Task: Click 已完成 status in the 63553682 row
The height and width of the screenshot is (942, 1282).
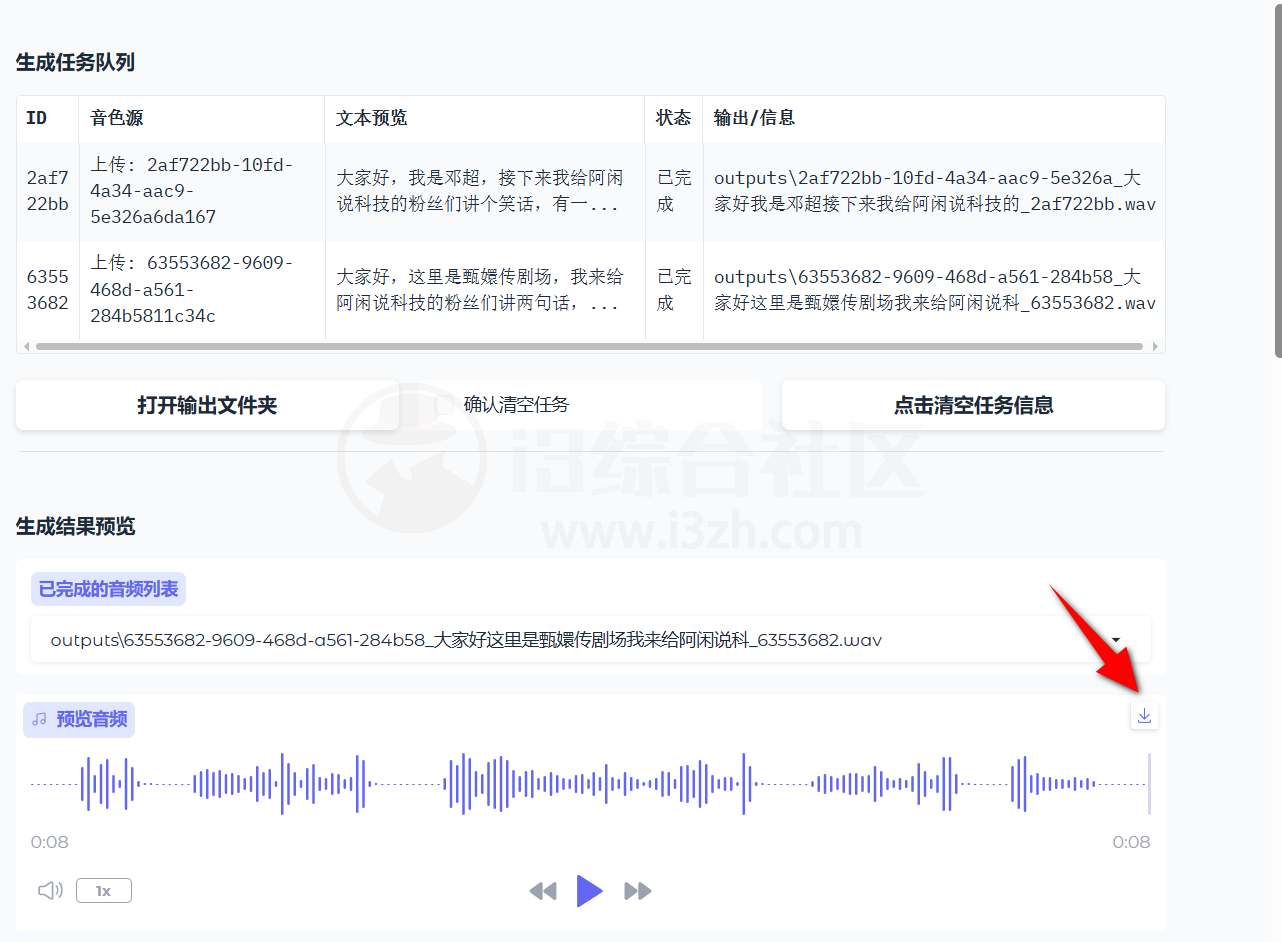Action: 673,290
